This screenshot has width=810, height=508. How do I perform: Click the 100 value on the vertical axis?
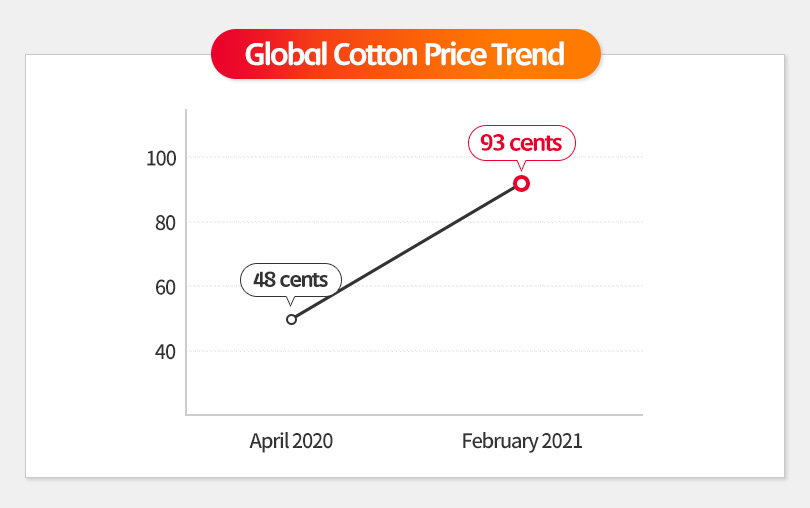[160, 158]
